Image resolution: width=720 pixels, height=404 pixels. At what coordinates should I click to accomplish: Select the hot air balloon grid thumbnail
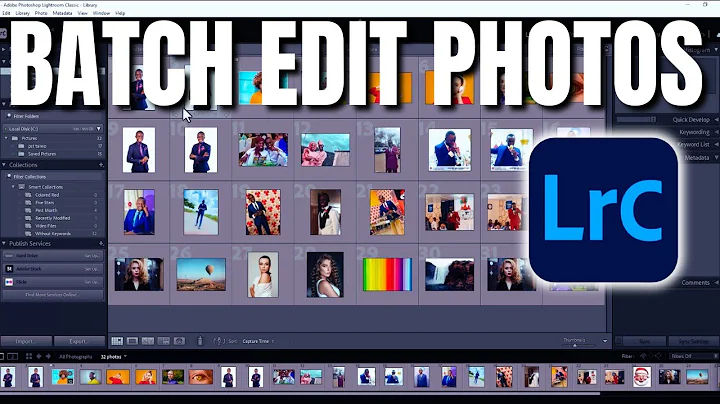click(201, 274)
